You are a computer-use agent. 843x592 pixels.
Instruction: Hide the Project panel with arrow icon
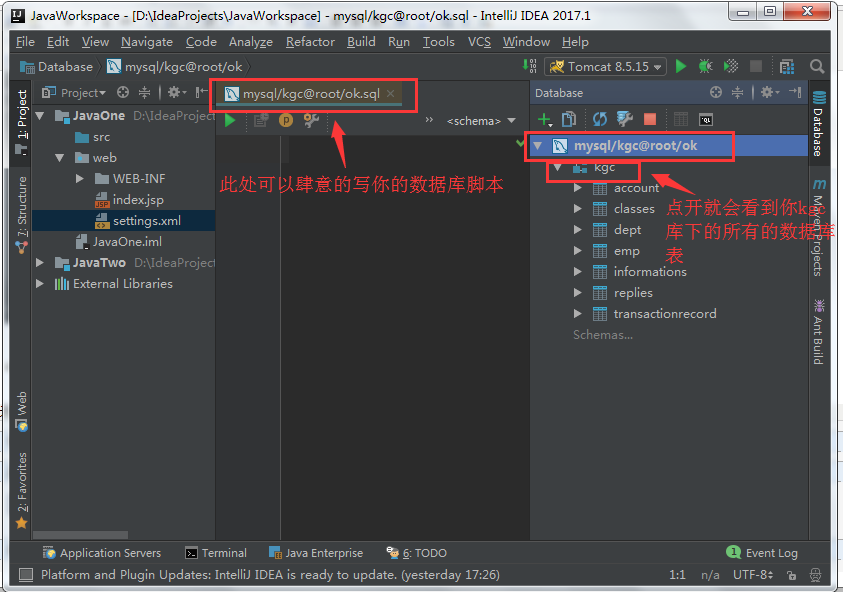tap(201, 92)
